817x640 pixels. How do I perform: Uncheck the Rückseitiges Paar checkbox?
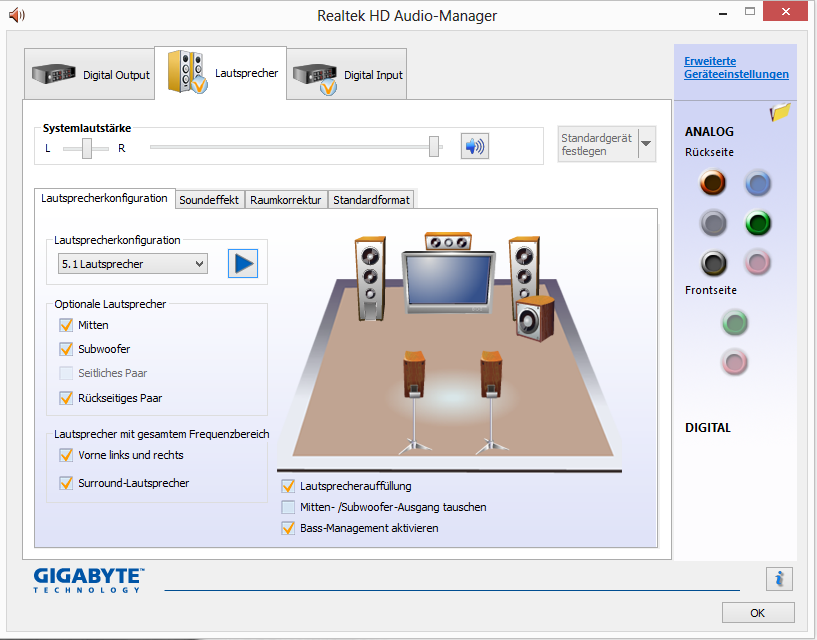66,398
